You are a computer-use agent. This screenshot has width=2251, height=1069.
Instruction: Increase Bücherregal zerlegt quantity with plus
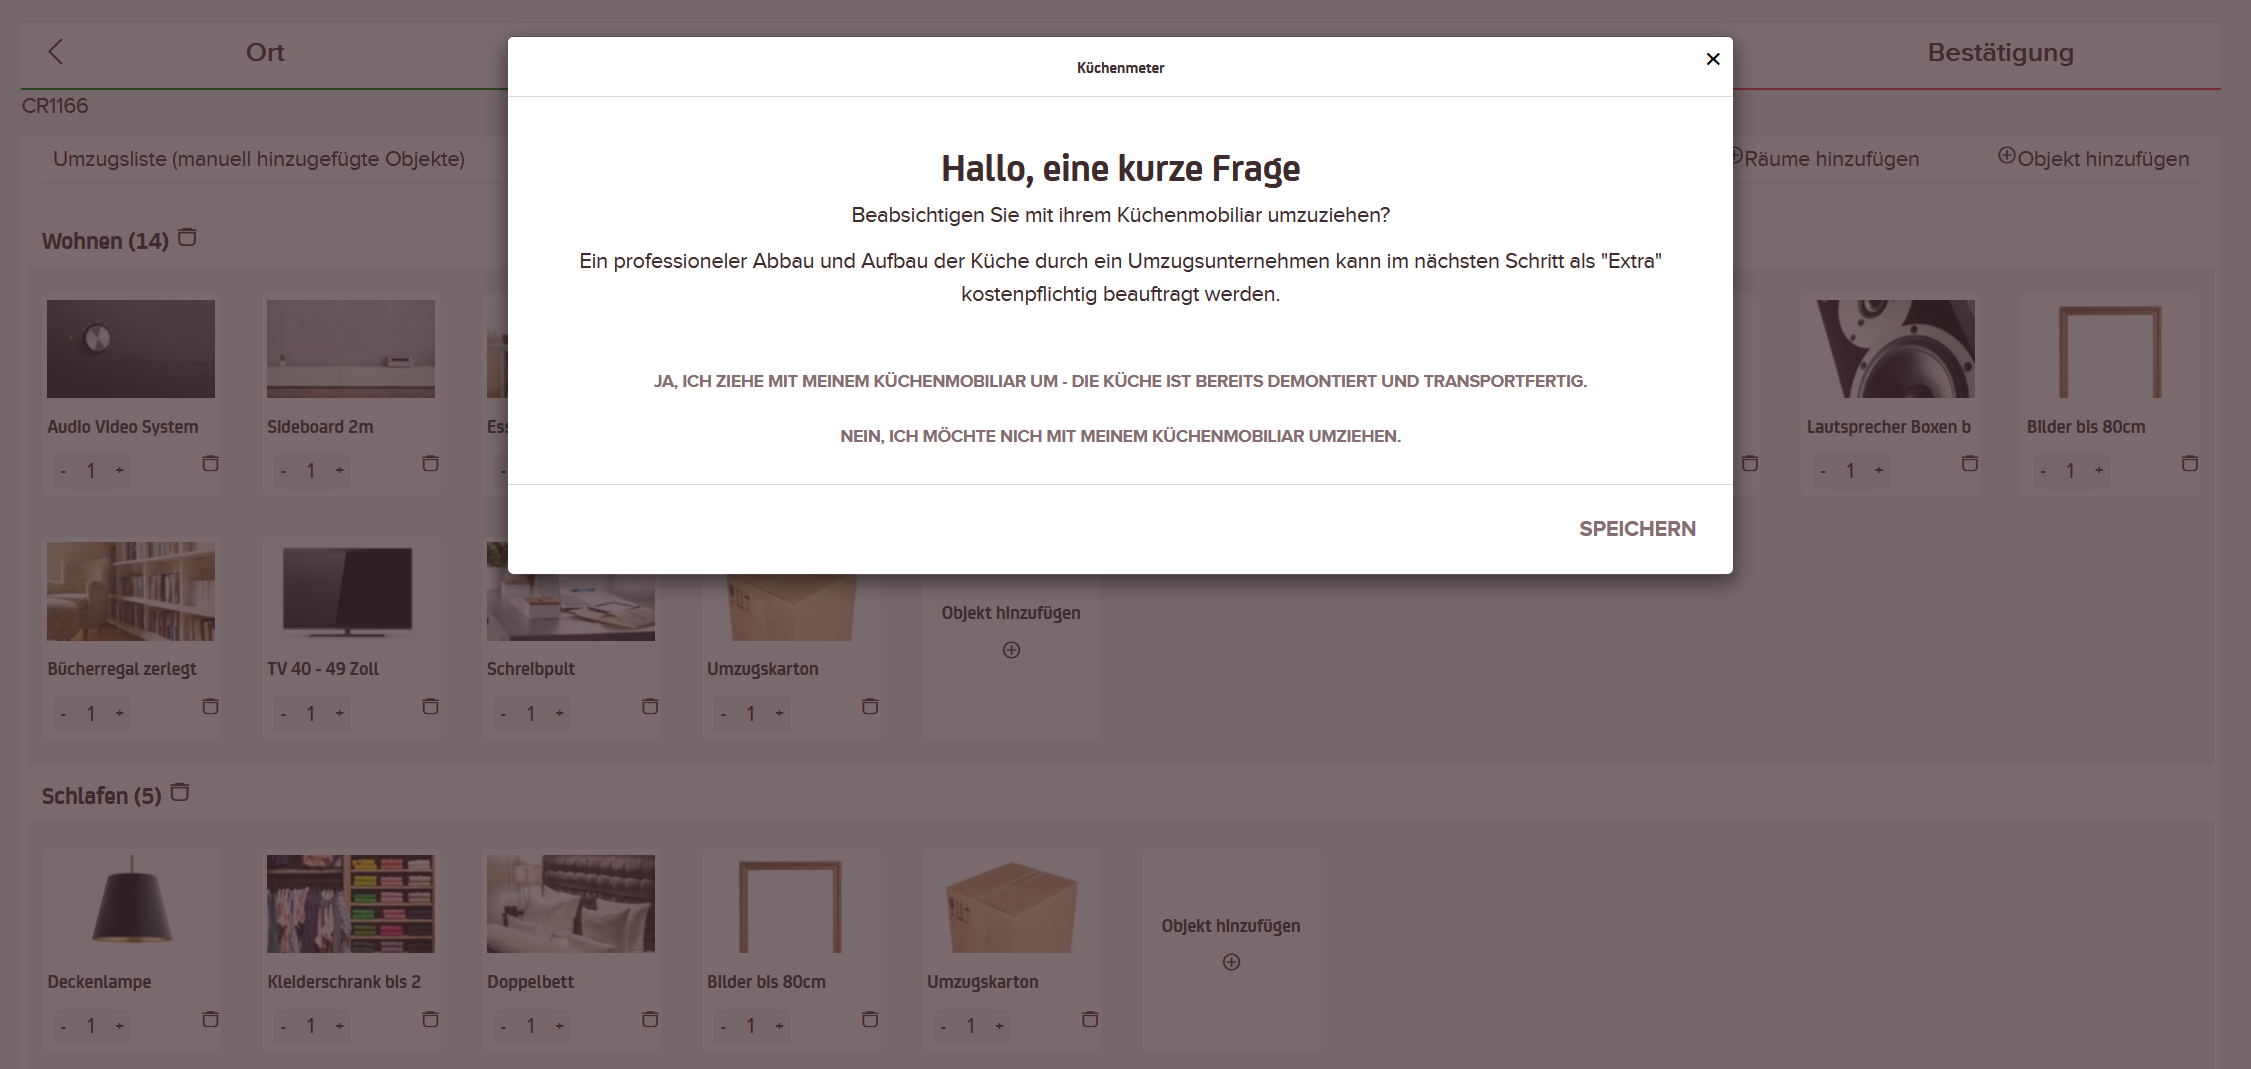[x=119, y=713]
